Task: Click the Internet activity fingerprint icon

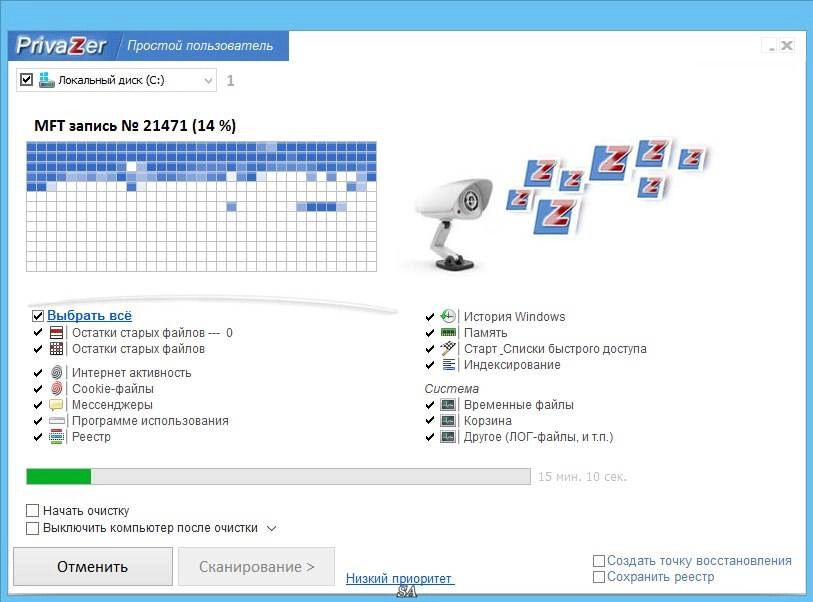Action: point(57,372)
